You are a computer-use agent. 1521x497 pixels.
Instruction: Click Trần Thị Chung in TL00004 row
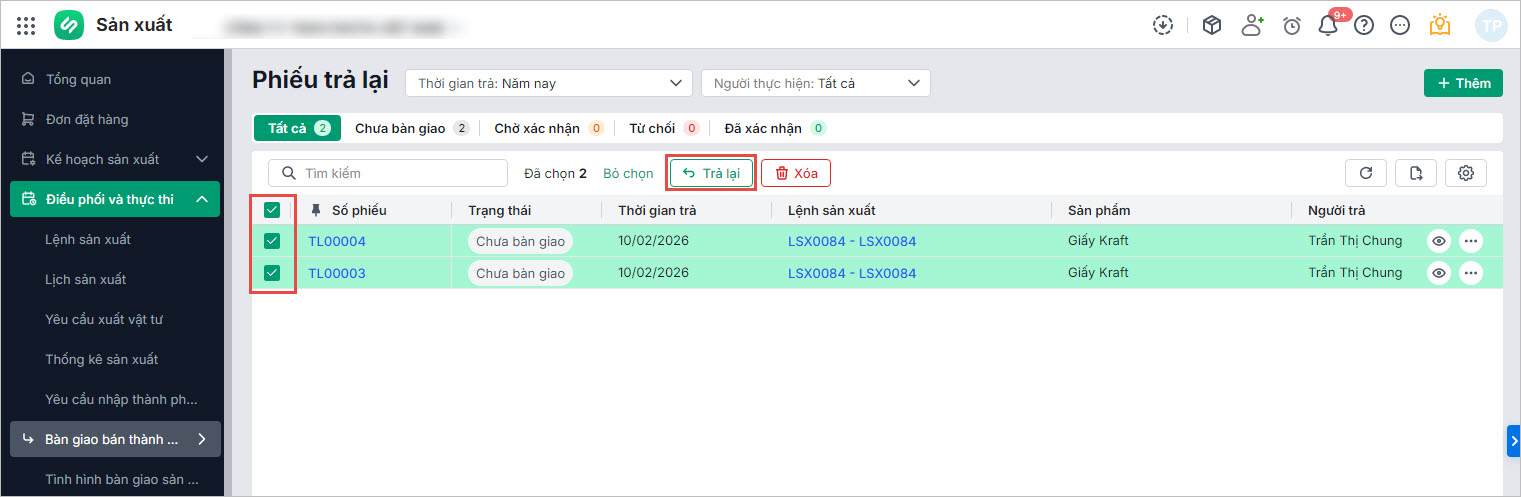click(x=1355, y=241)
